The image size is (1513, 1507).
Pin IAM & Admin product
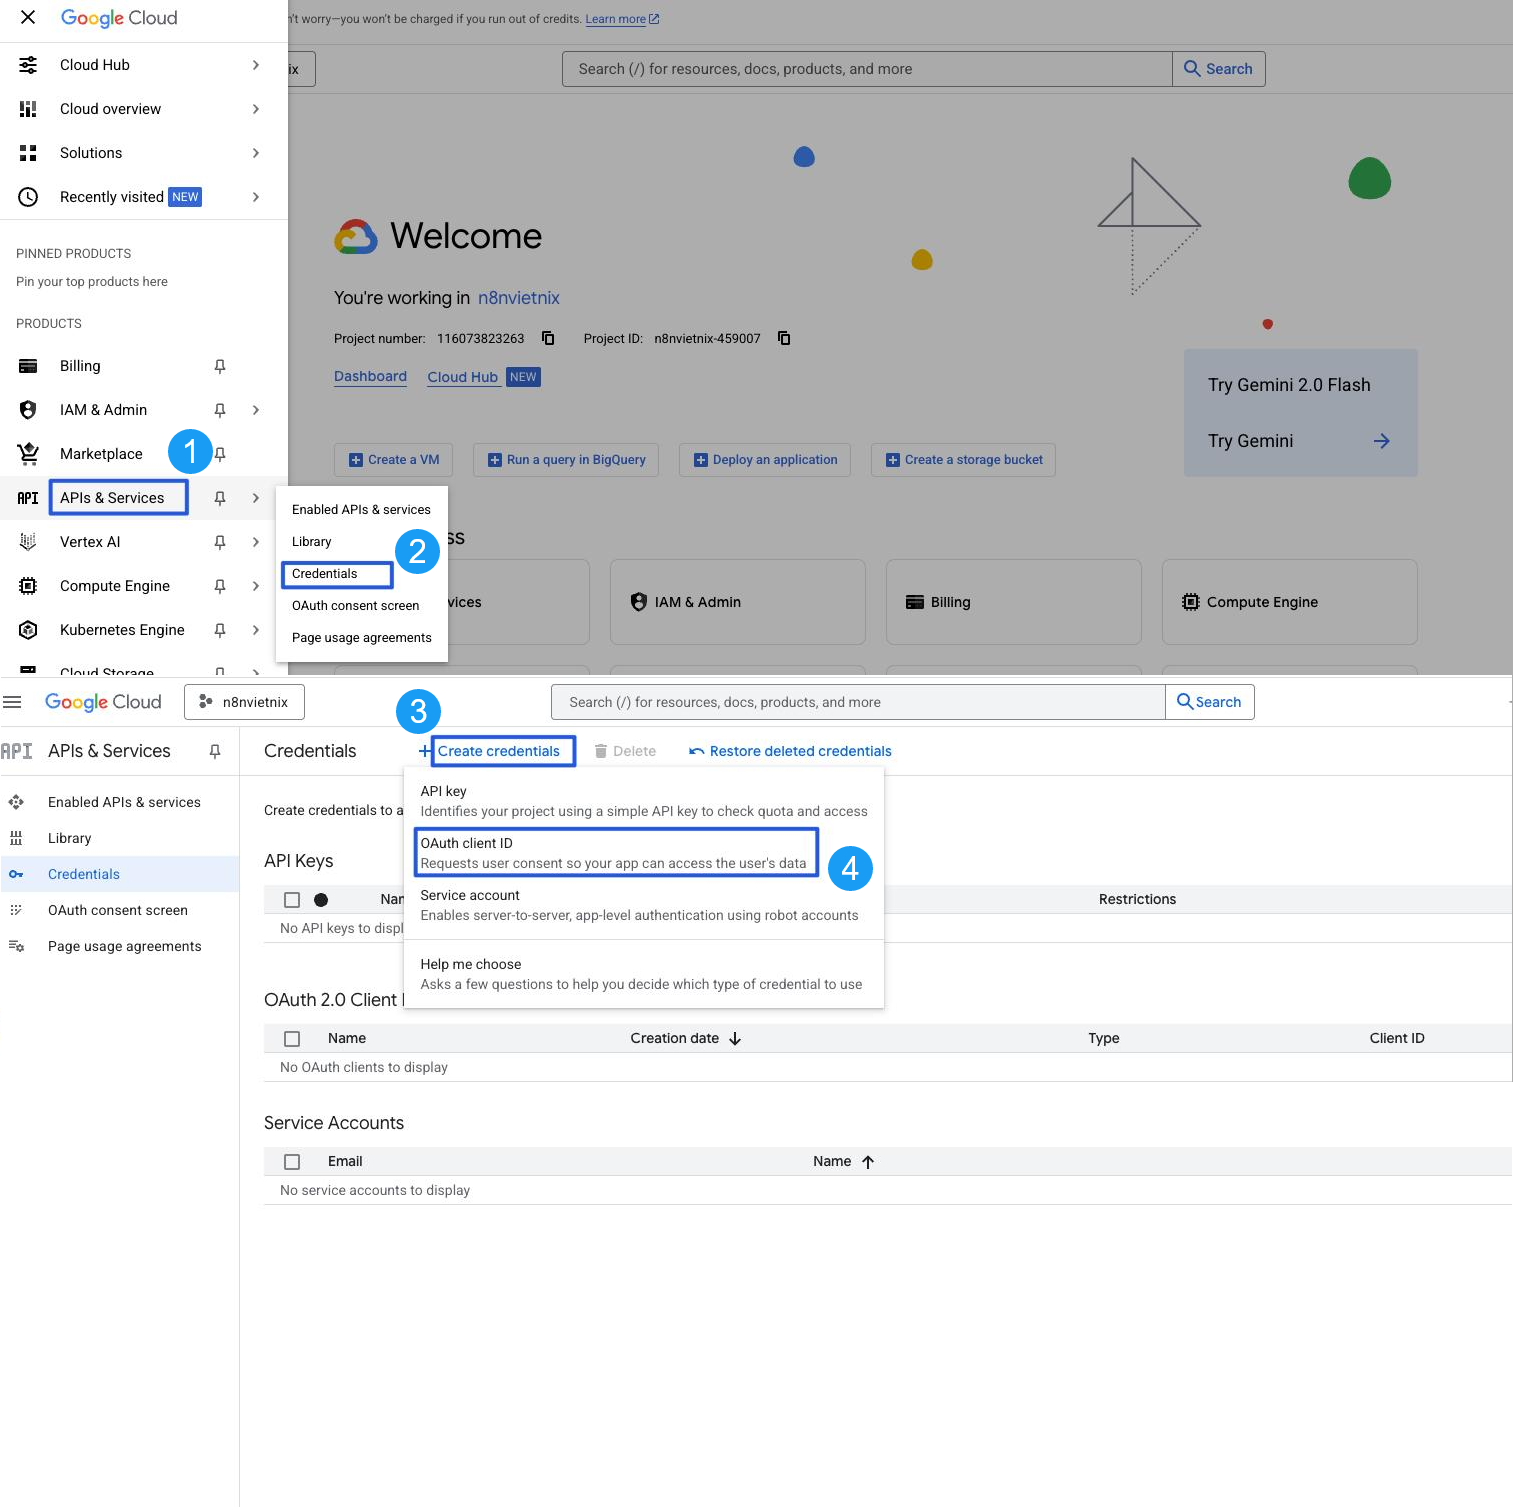click(220, 410)
